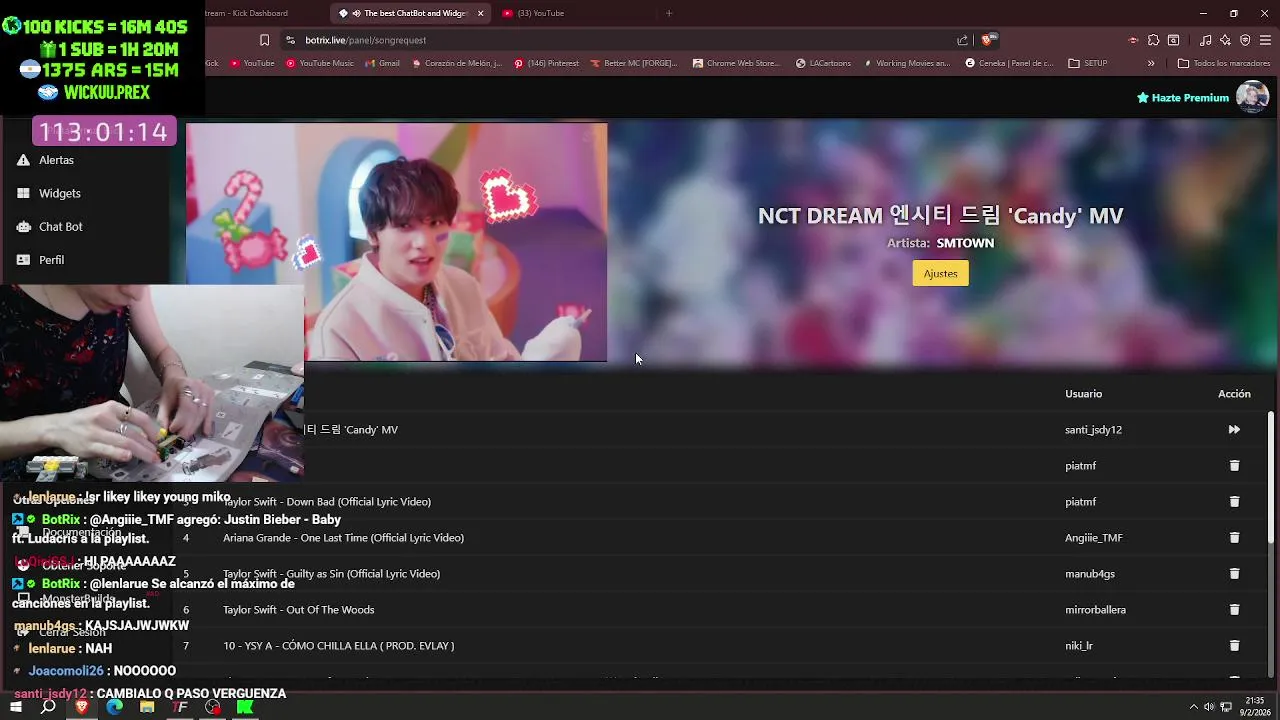Open Todos los marcadores folder
The width and height of the screenshot is (1280, 720).
[1224, 63]
